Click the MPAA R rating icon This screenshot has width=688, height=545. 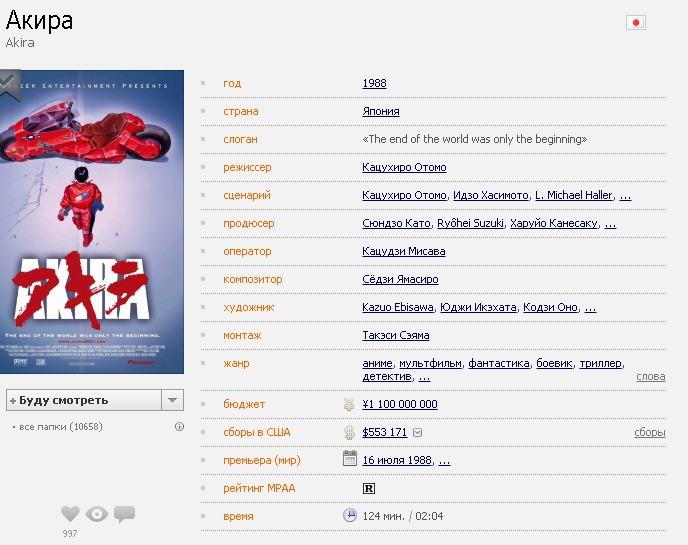coord(368,488)
